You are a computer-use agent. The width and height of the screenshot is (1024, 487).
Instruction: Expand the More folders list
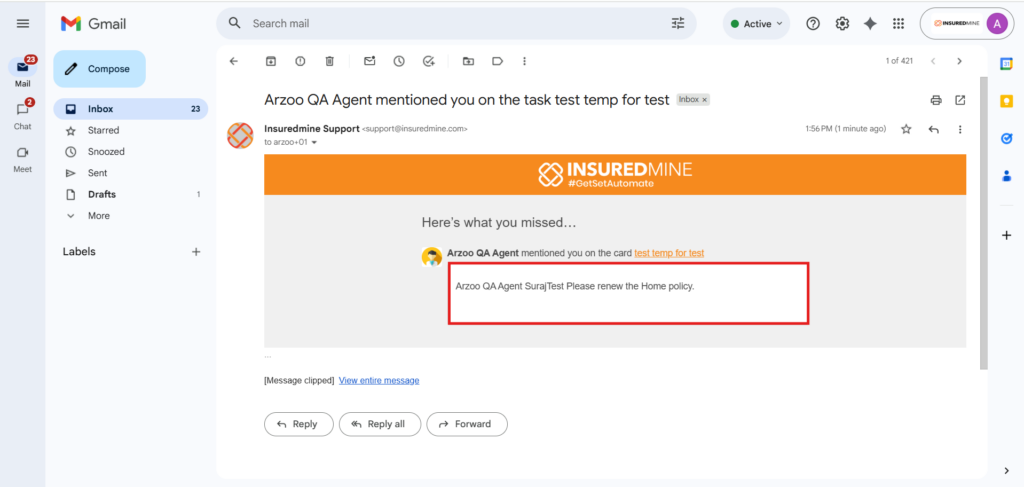click(98, 216)
